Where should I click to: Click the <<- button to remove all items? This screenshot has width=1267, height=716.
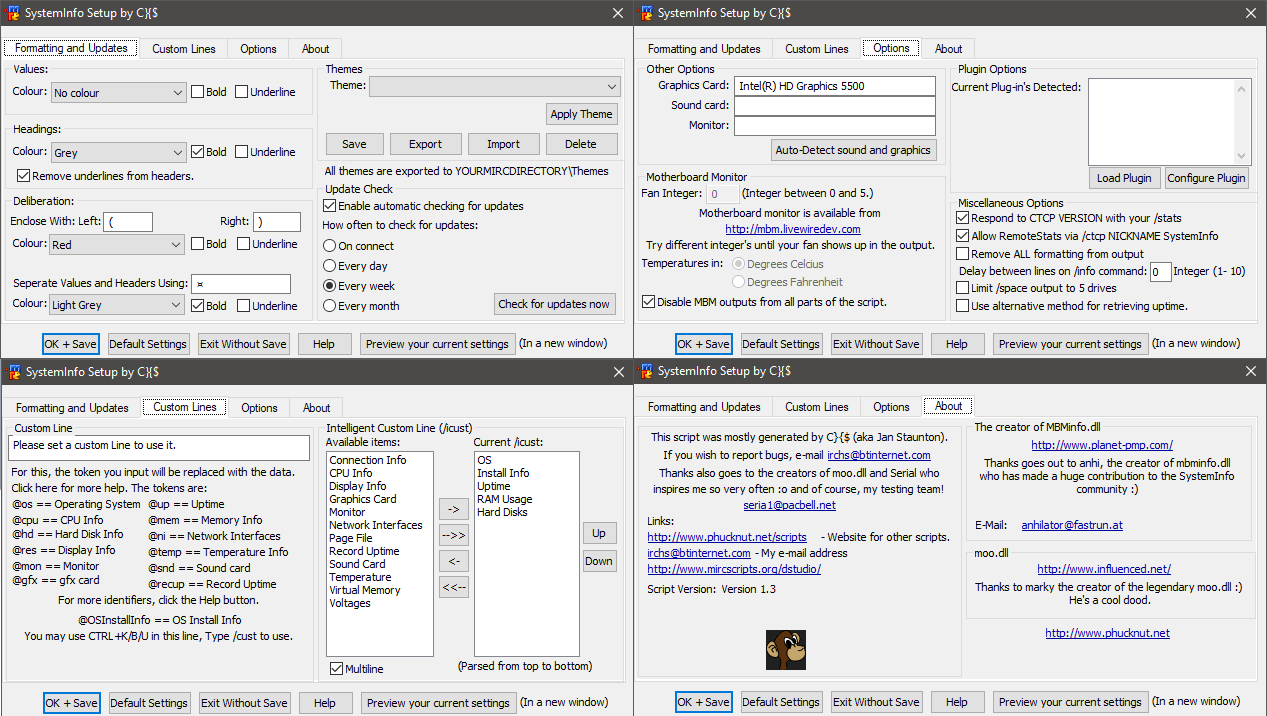tap(454, 586)
